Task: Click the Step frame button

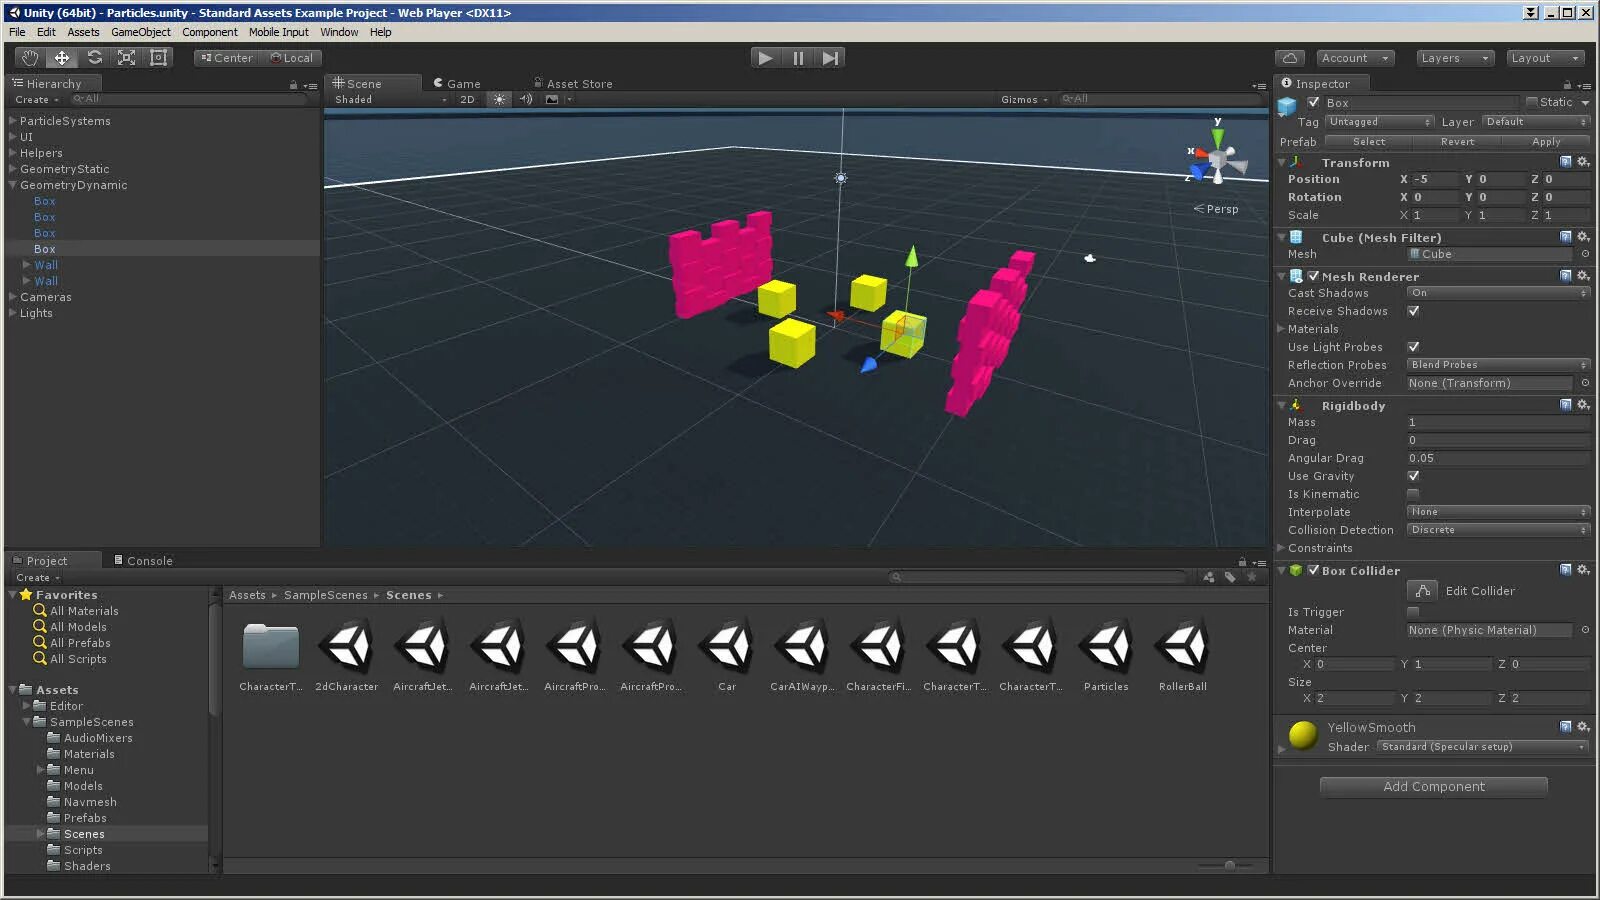Action: coord(830,58)
